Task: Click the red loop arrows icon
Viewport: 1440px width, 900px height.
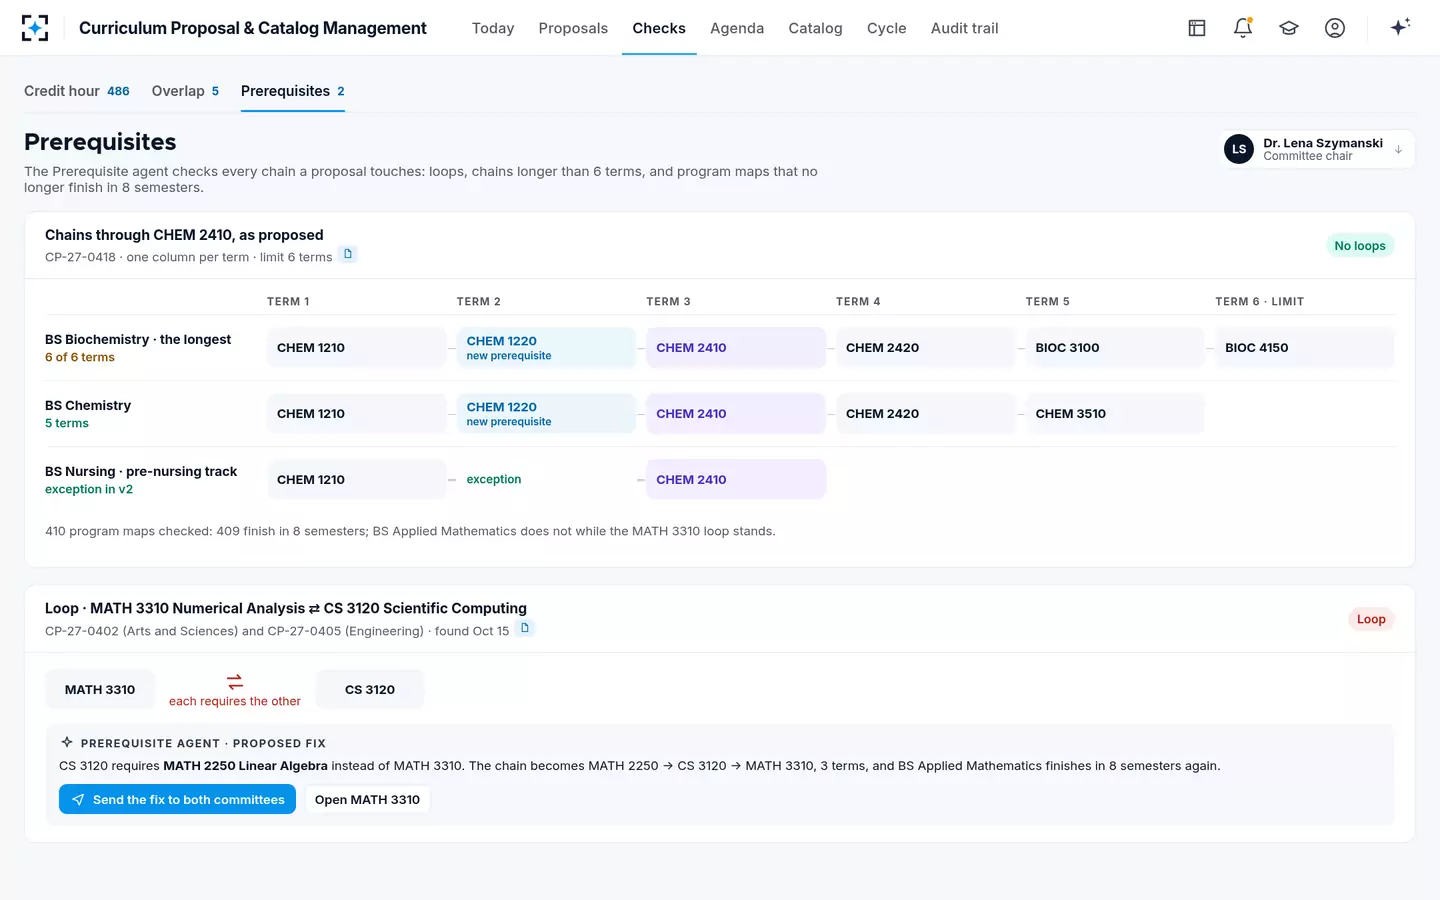Action: pos(235,682)
